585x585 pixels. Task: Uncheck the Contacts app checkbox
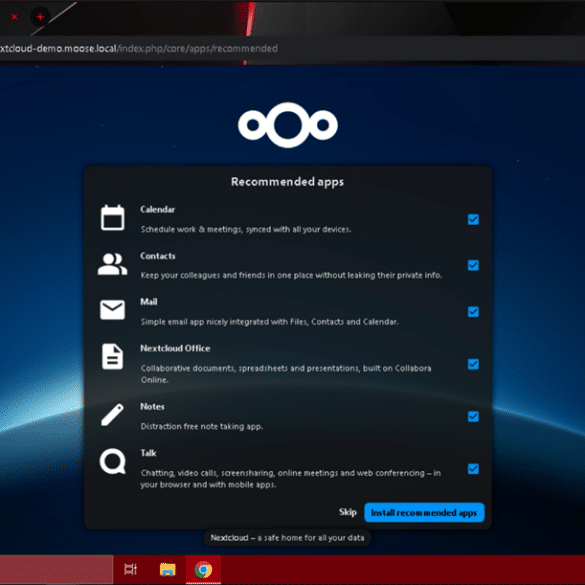pyautogui.click(x=473, y=265)
